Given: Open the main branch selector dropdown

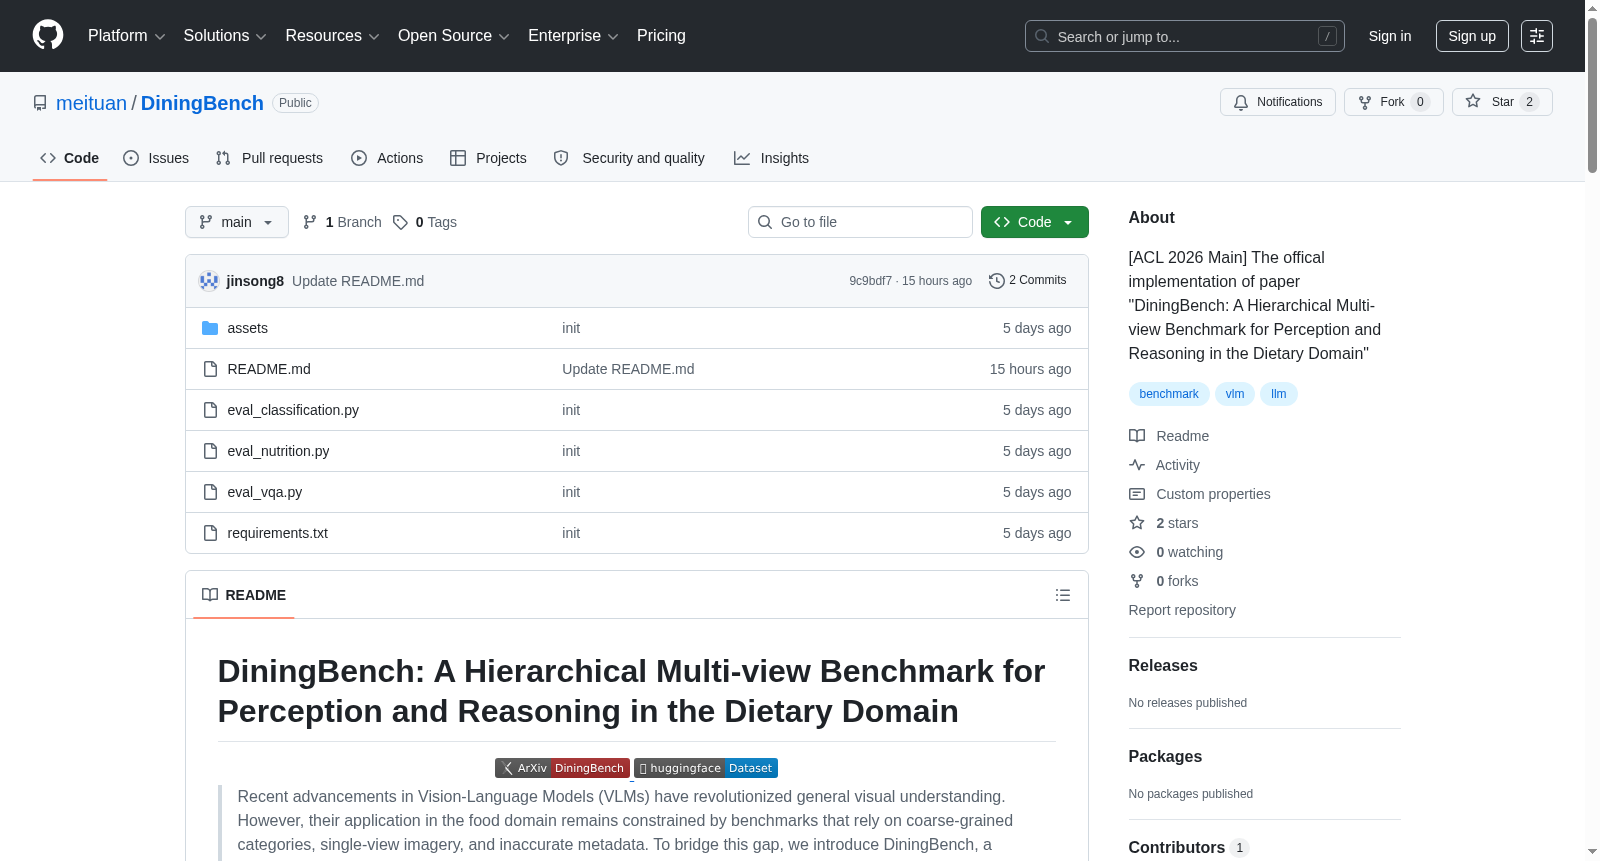Looking at the screenshot, I should pyautogui.click(x=237, y=222).
